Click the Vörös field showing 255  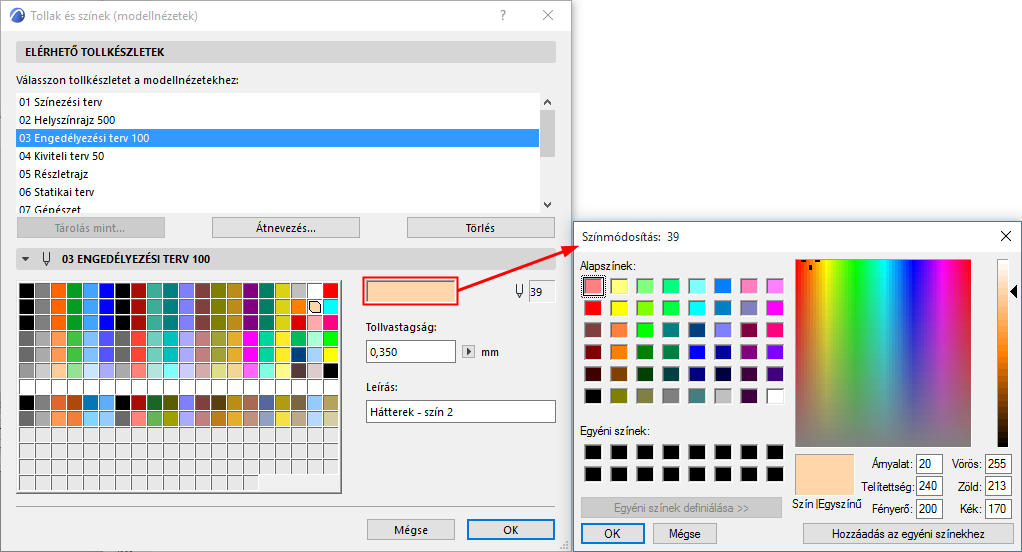click(x=998, y=464)
